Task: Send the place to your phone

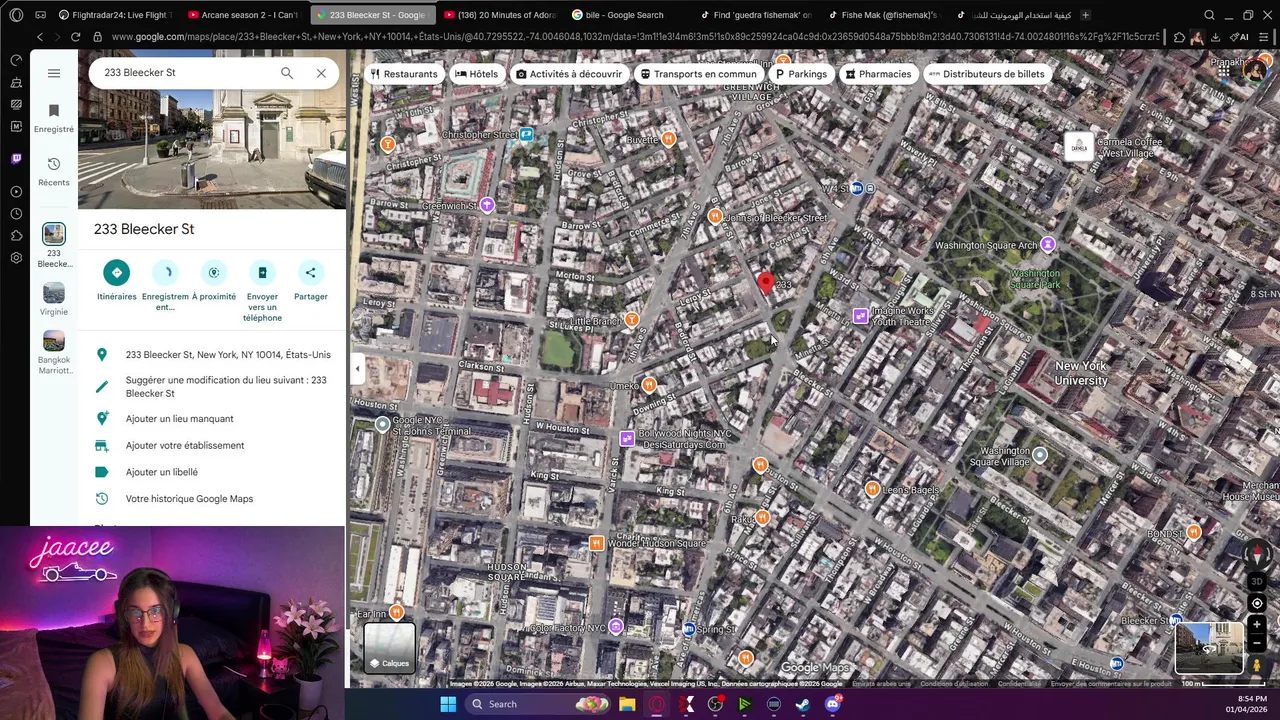Action: [x=262, y=291]
